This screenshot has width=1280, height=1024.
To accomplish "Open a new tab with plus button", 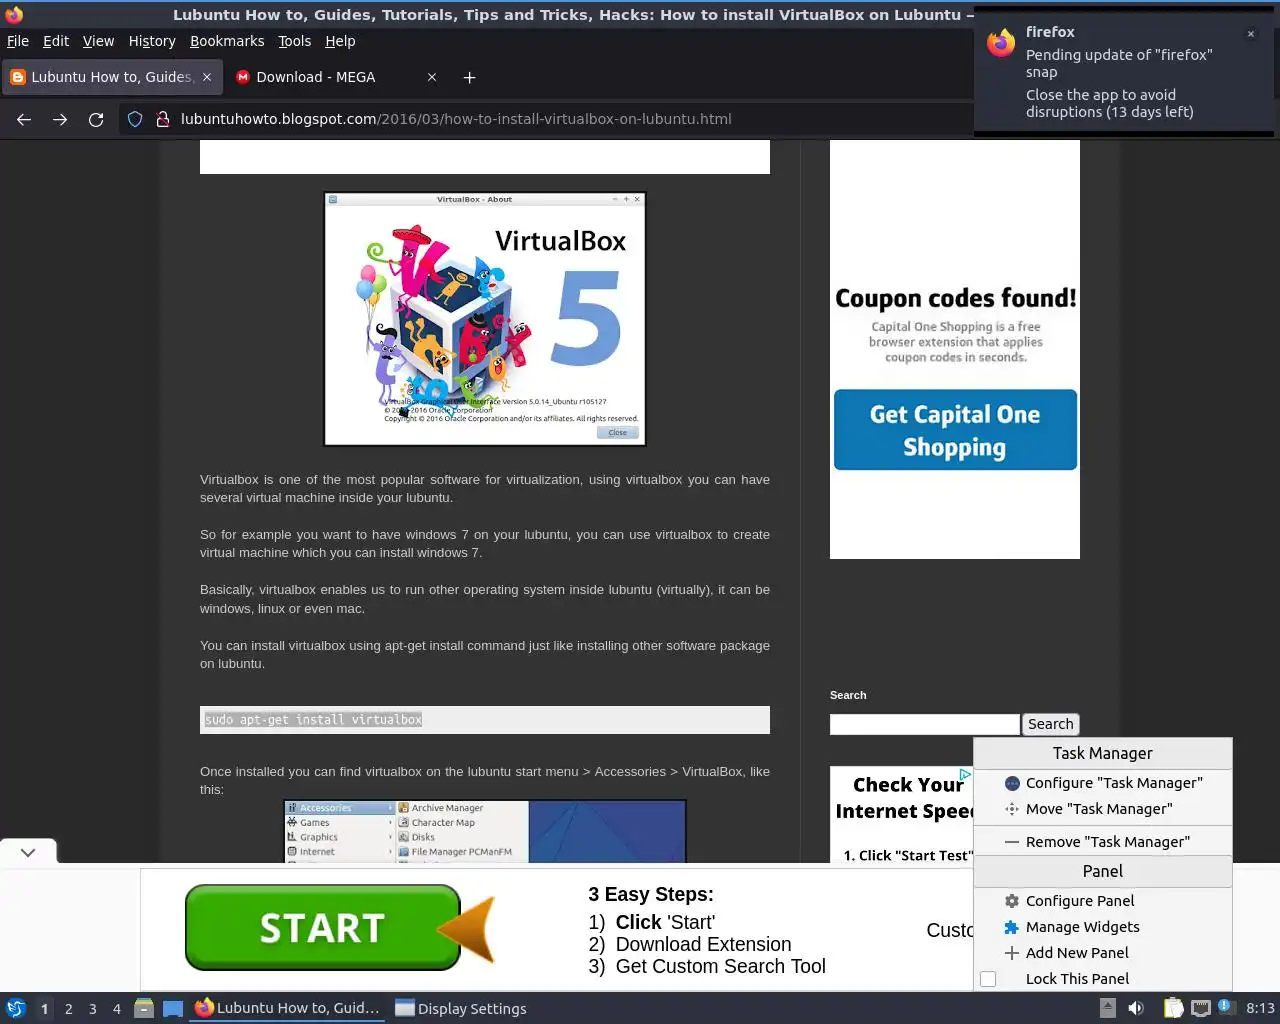I will 469,77.
